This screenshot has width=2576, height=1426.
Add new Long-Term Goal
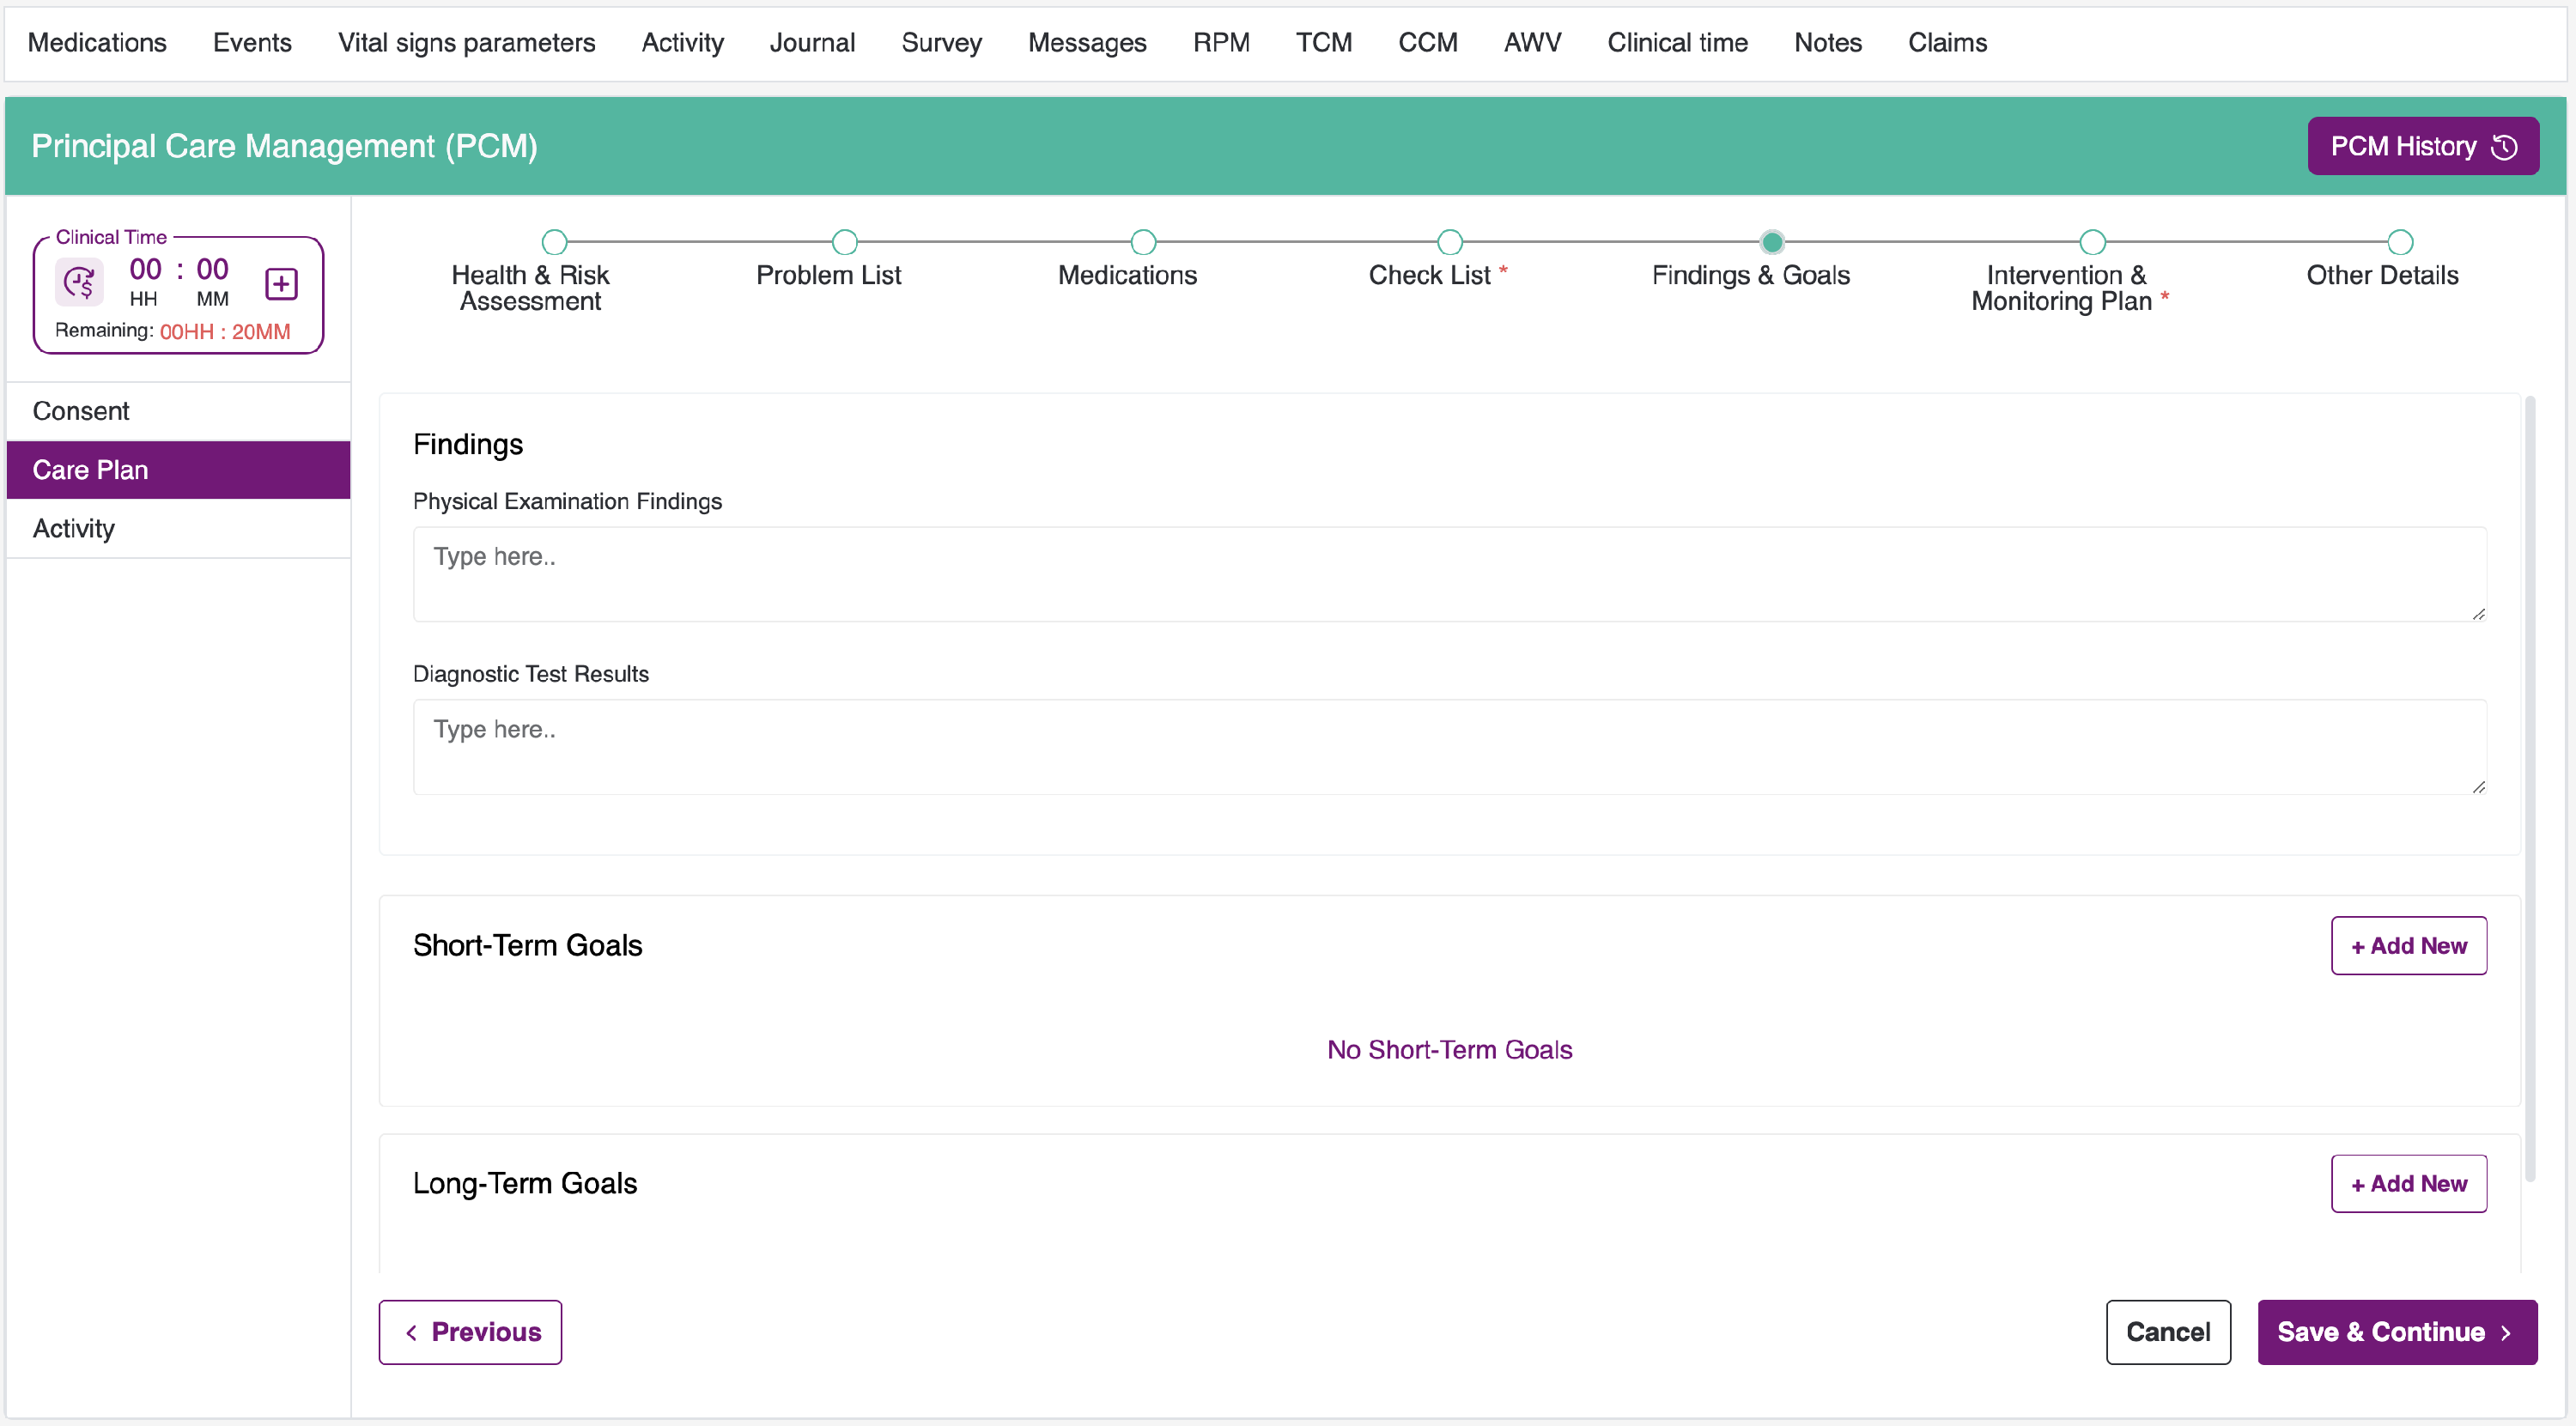(x=2408, y=1183)
